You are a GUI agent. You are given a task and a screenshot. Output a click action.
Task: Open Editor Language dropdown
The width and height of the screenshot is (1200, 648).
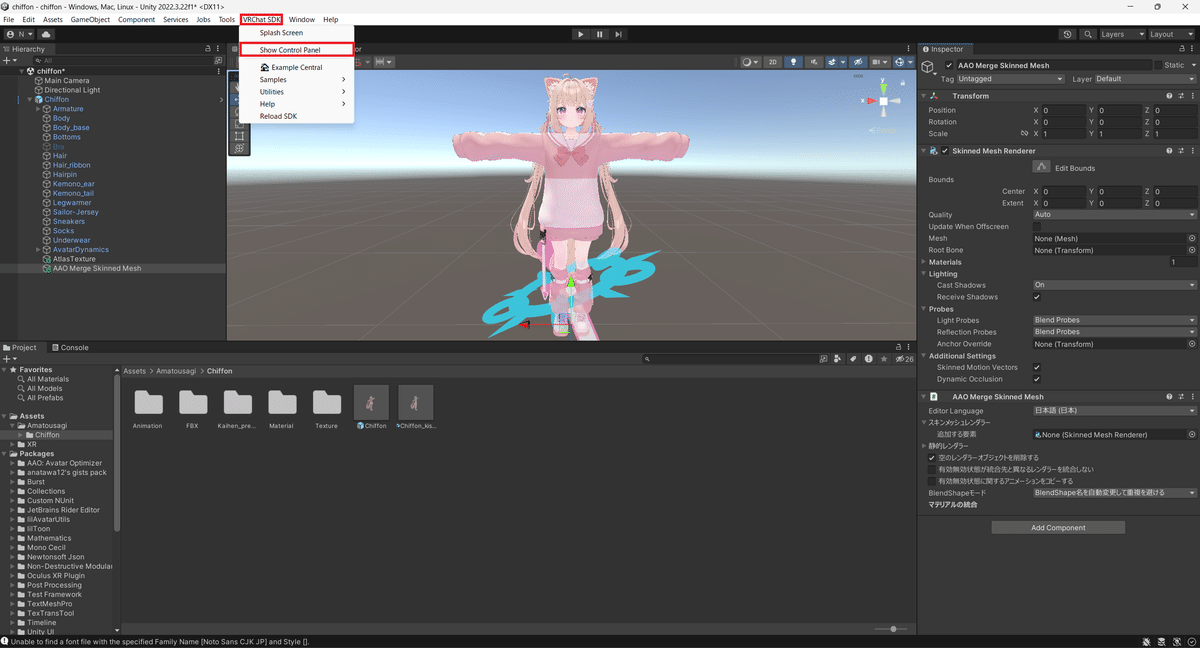coord(1114,411)
